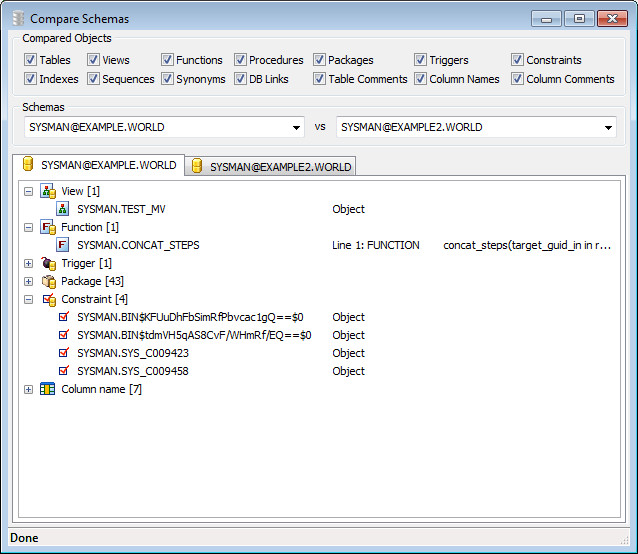Click the SYSMAN.BIN$KFUuDhFbSimRfPbvcac1gQ==$0 constraint icon
Image resolution: width=638 pixels, height=554 pixels.
(x=63, y=316)
